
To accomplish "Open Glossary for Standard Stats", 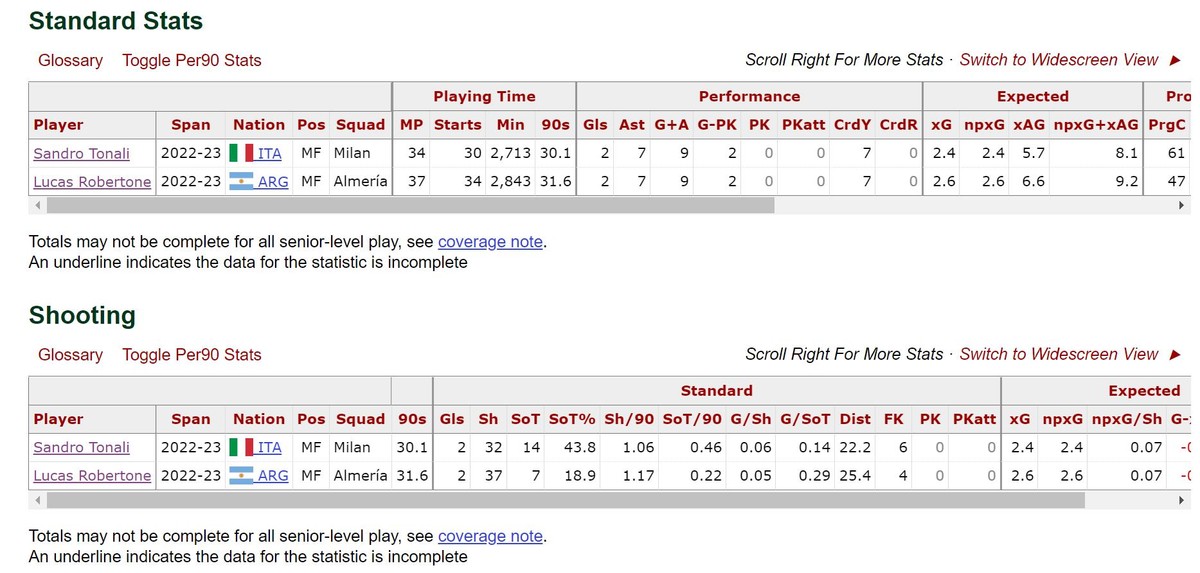I will click(x=70, y=60).
